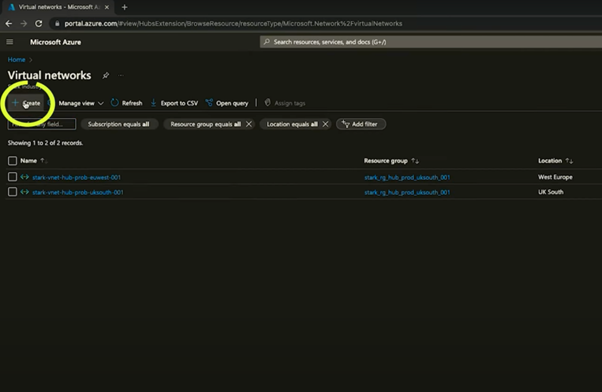Pin the Virtual networks page to dashboard
Viewport: 602px width, 392px height.
106,76
